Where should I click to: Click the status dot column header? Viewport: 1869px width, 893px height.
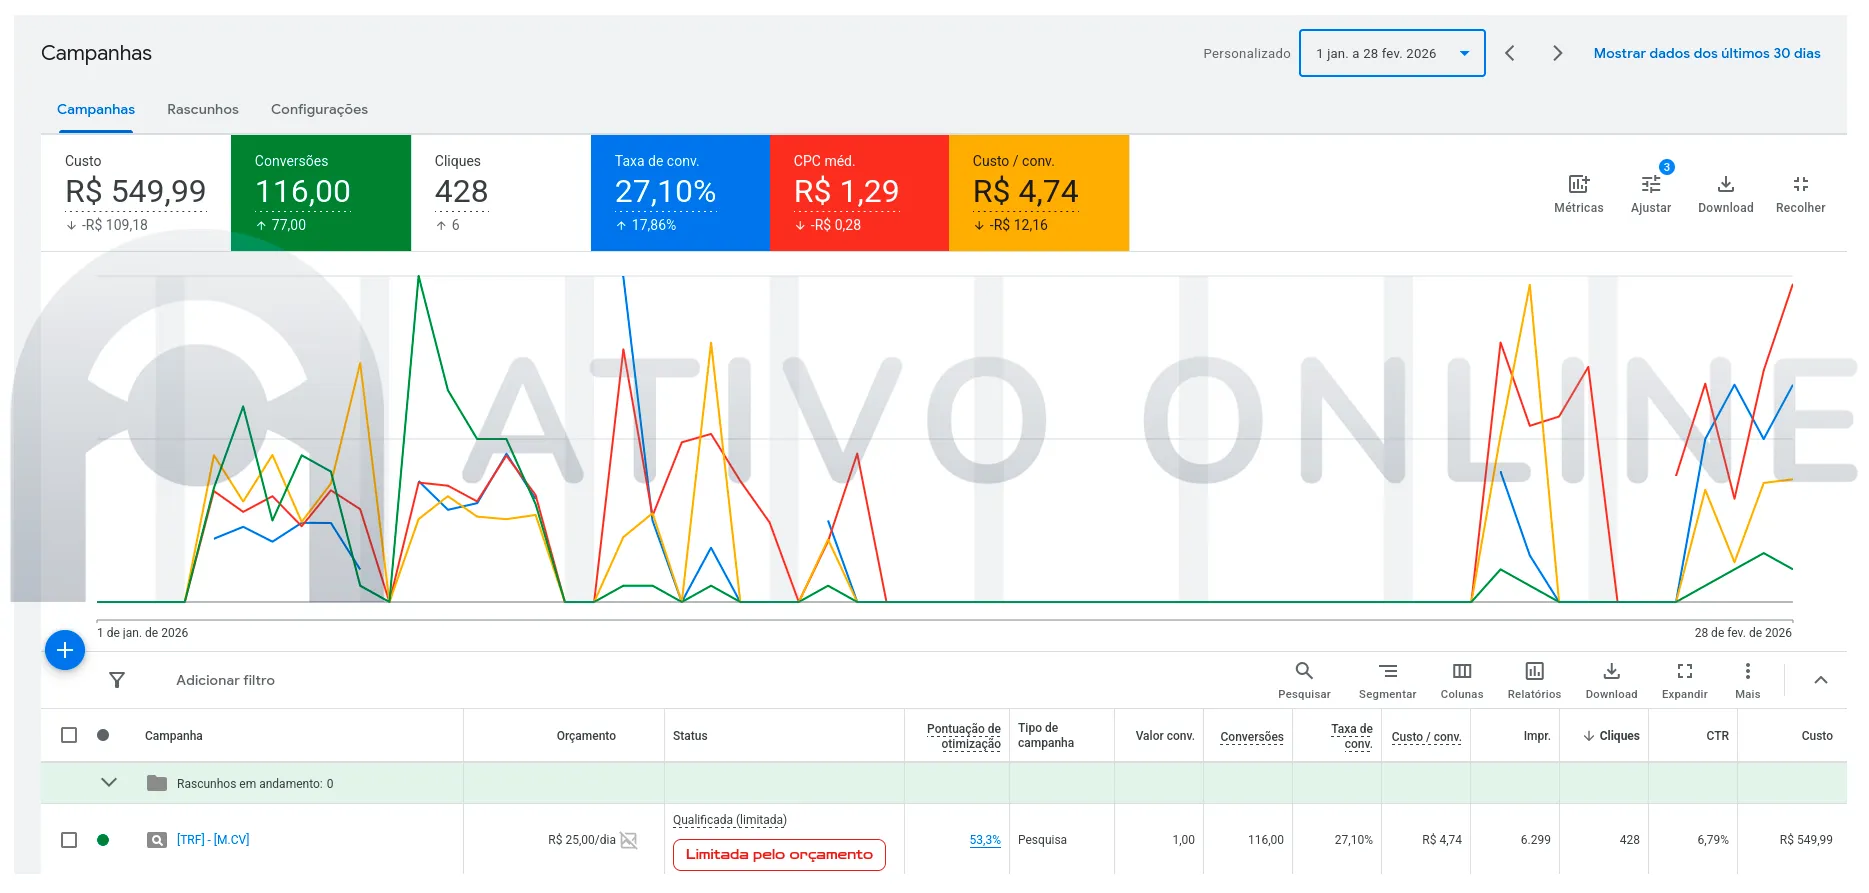103,735
